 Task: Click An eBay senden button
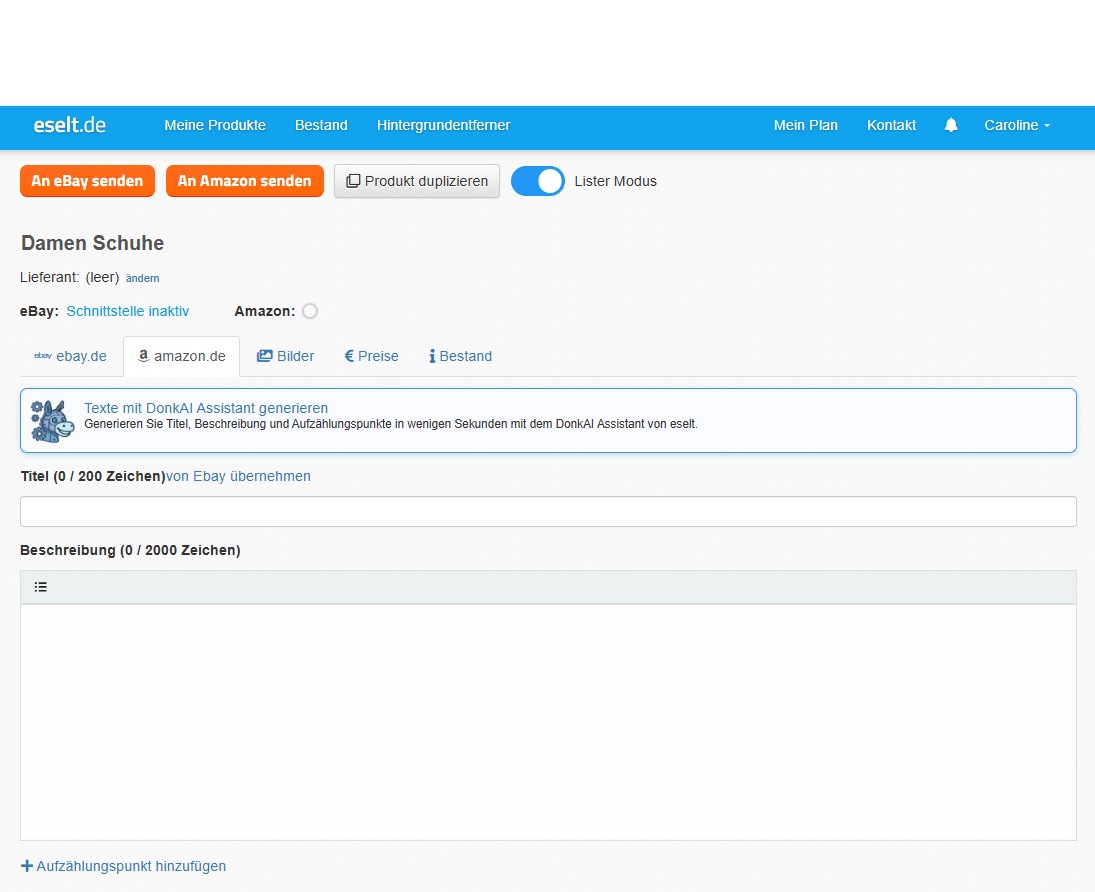click(x=87, y=181)
